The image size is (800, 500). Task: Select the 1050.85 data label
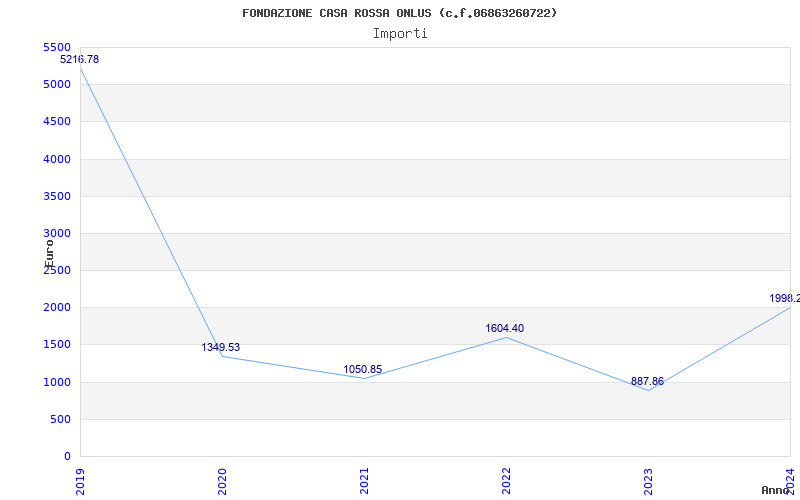(x=362, y=369)
